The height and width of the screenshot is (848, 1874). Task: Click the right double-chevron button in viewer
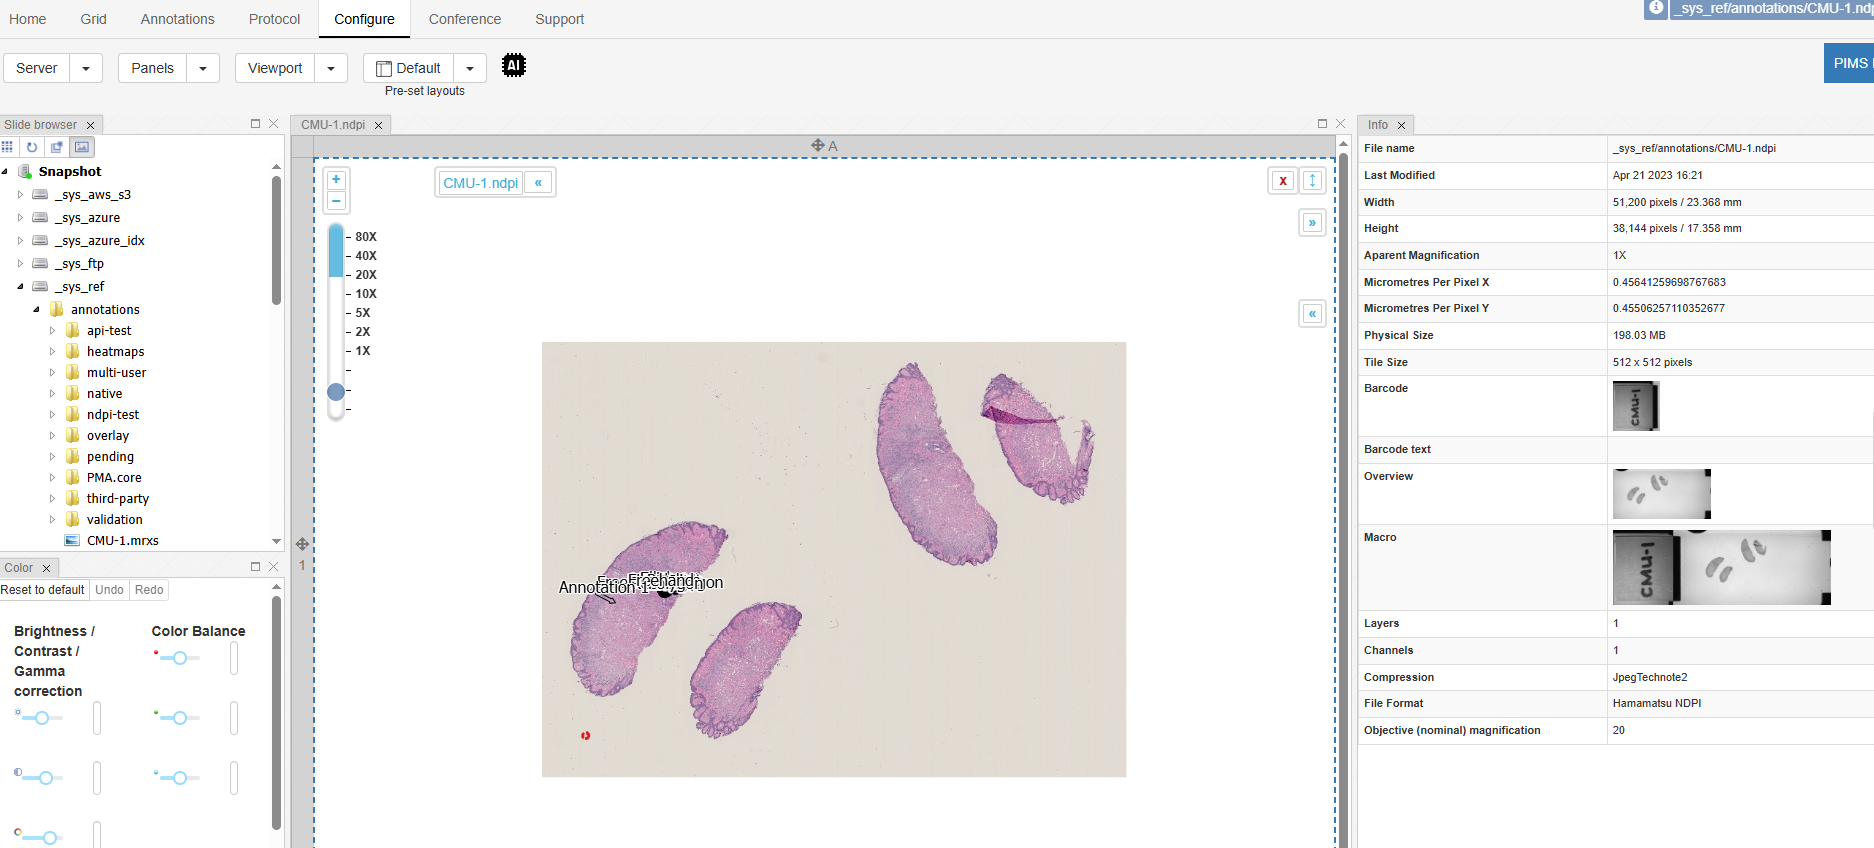pos(1312,223)
